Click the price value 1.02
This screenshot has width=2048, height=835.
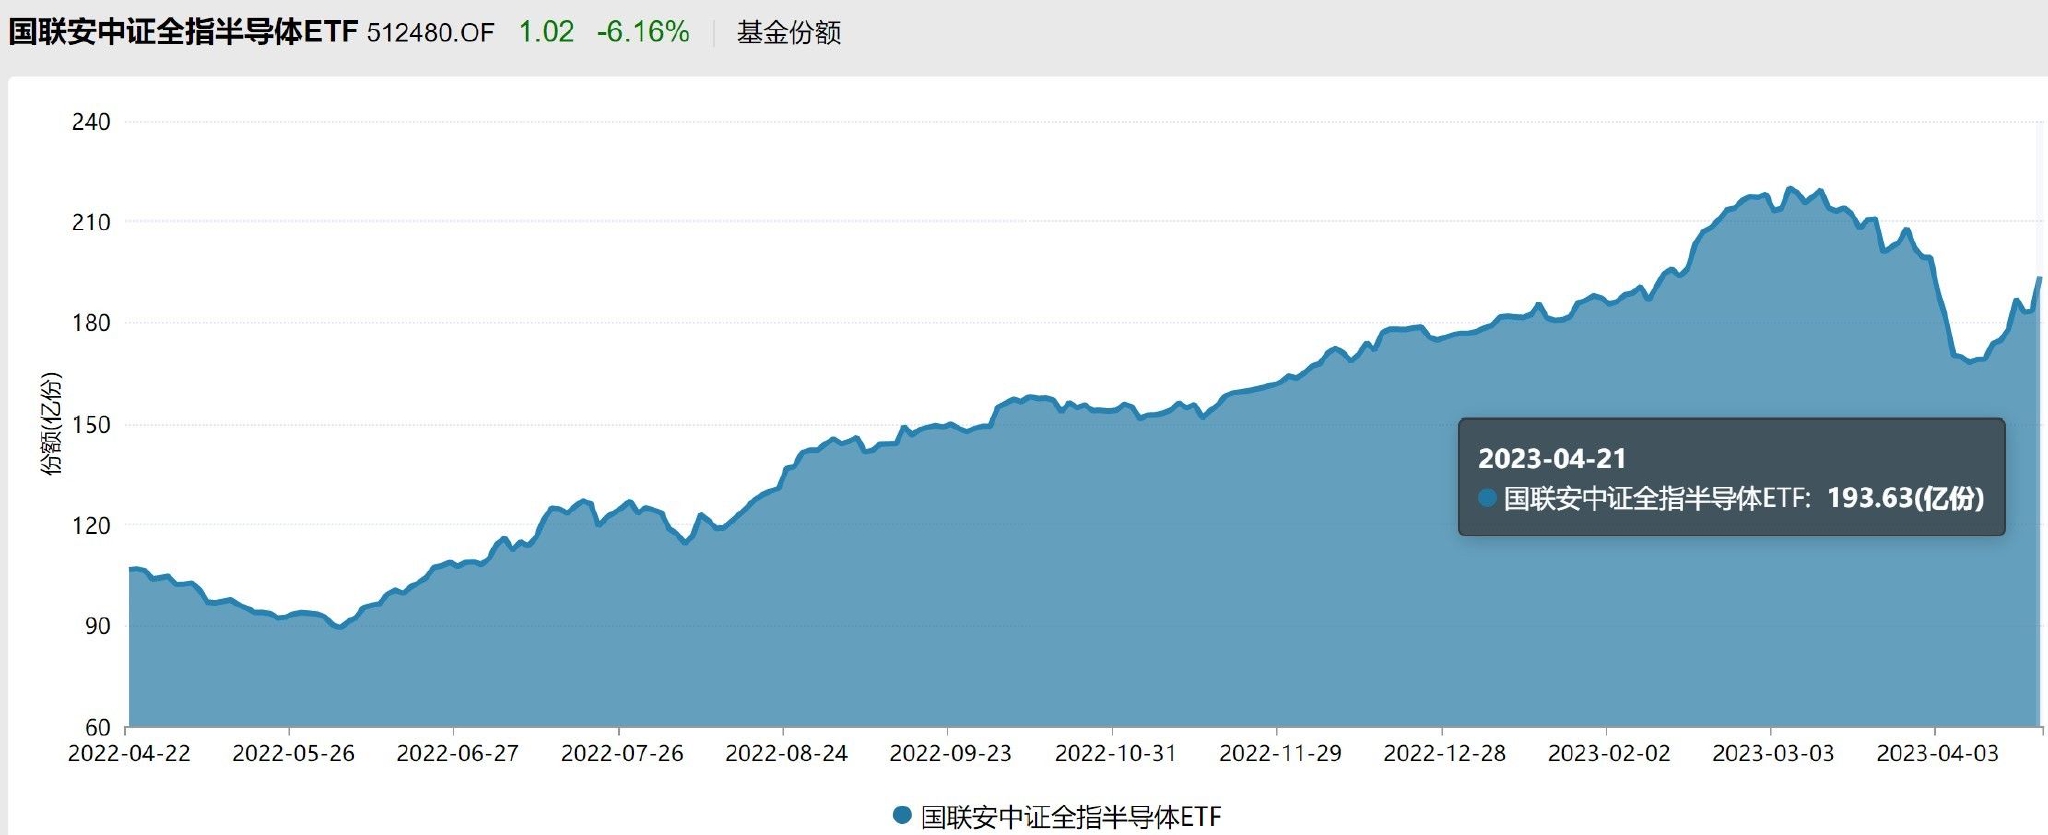[x=546, y=32]
